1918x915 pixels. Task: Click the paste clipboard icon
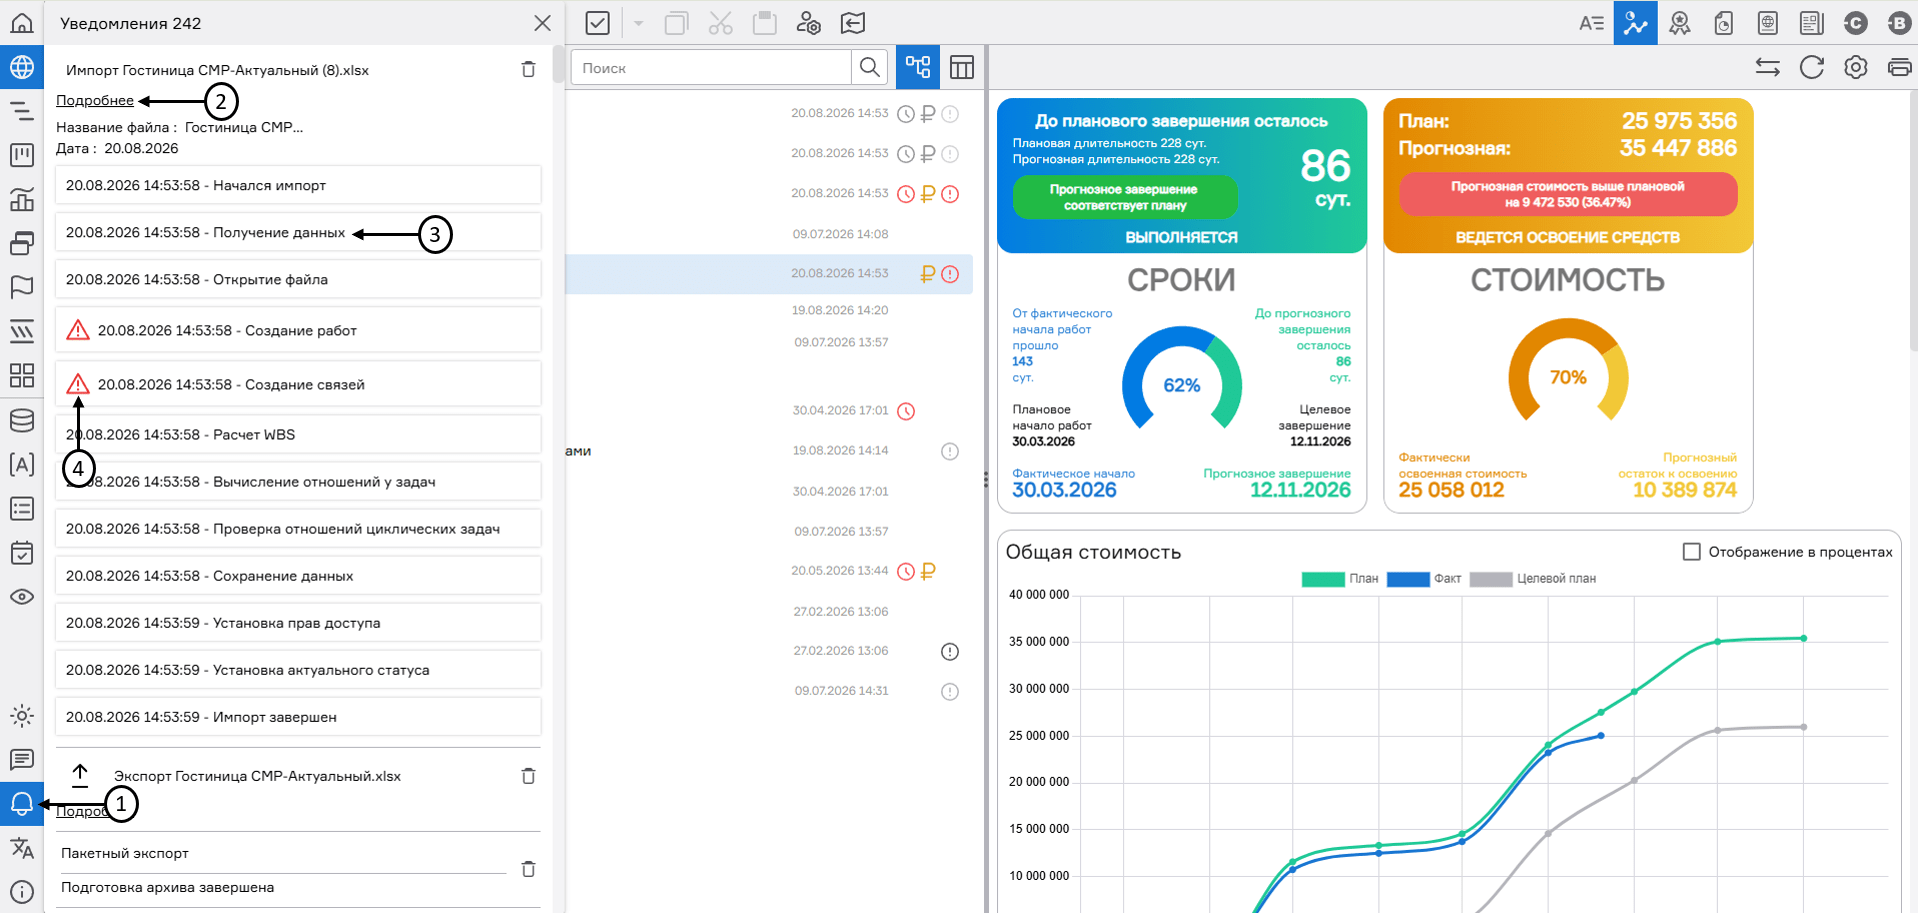click(x=765, y=23)
